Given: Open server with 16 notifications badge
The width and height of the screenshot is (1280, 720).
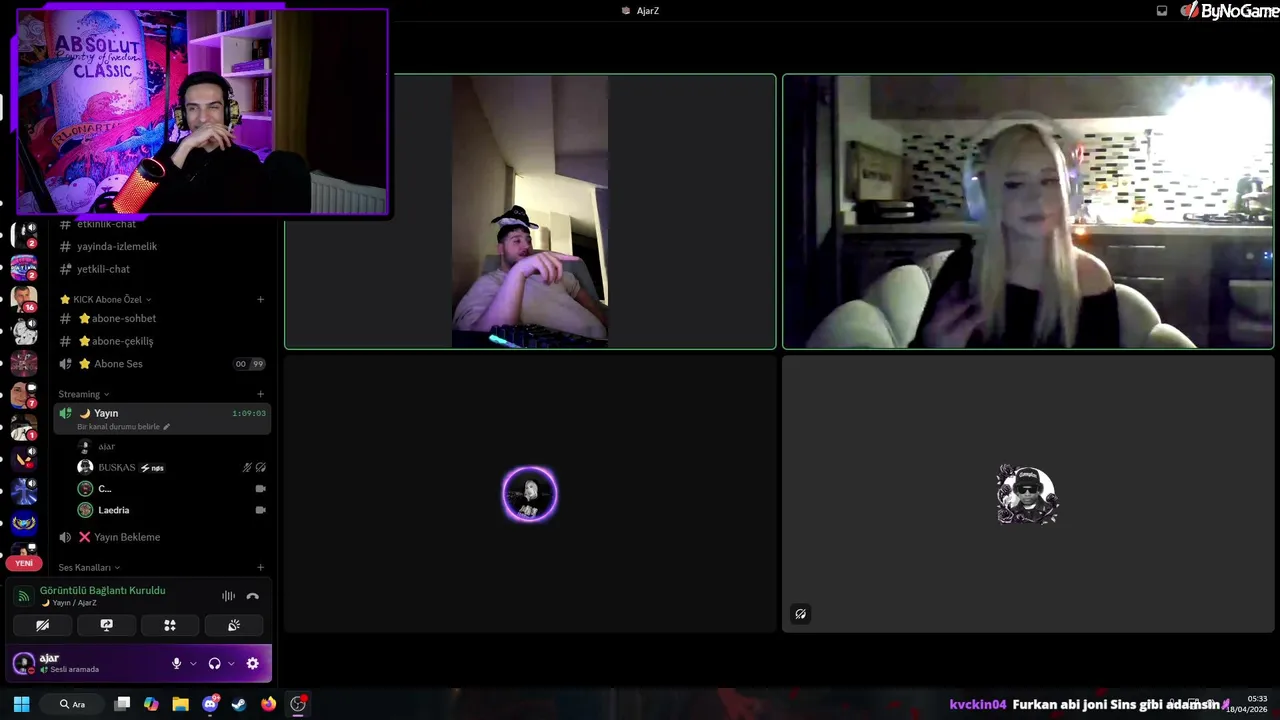Looking at the screenshot, I should 24,299.
